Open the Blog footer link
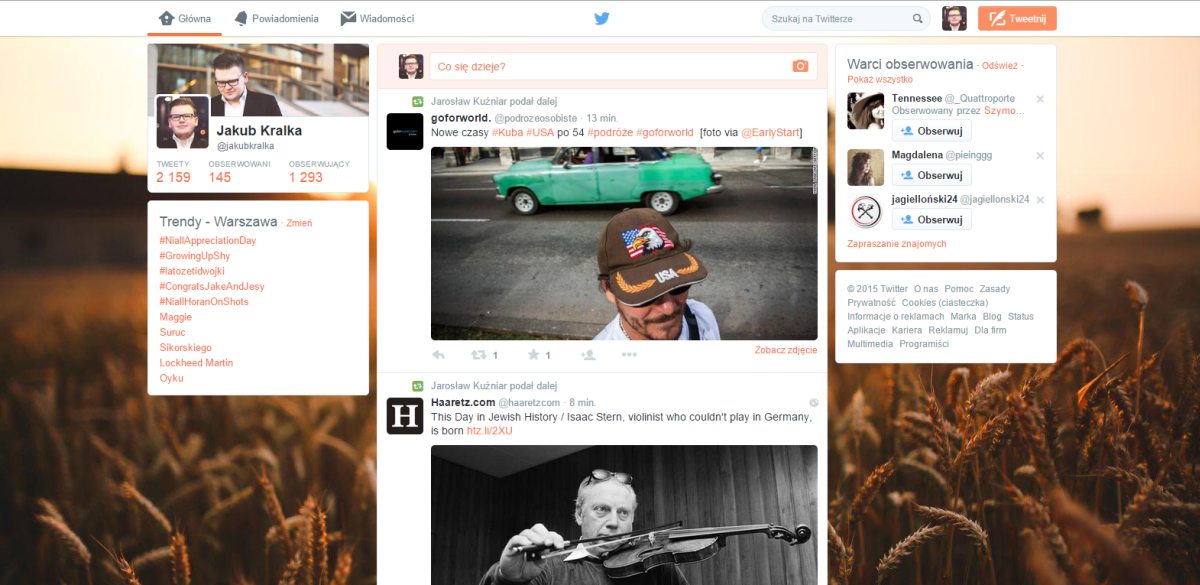This screenshot has height=585, width=1200. click(x=992, y=316)
